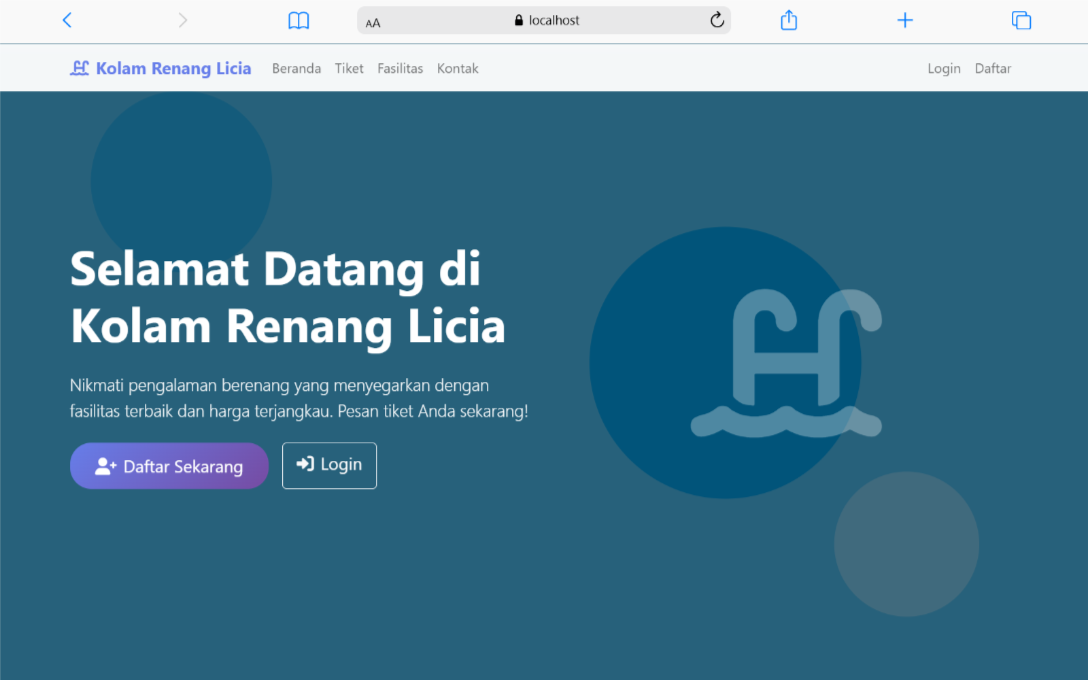Tap the share icon in the toolbar

point(789,20)
